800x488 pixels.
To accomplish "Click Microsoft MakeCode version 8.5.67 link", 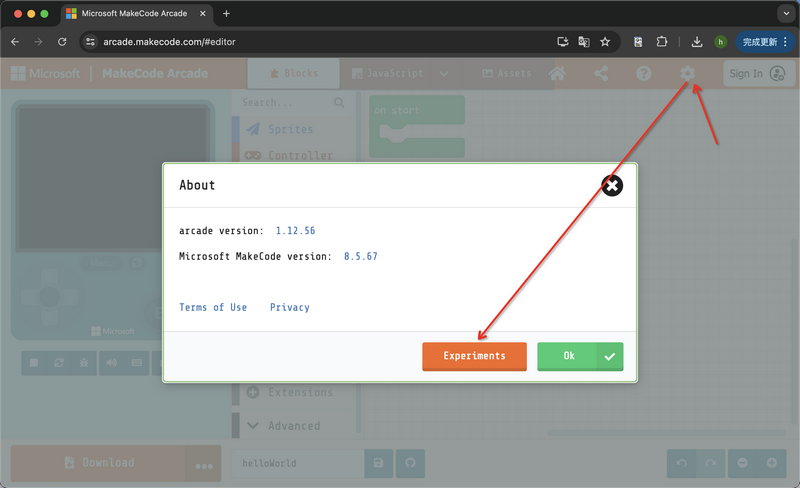I will pos(360,257).
